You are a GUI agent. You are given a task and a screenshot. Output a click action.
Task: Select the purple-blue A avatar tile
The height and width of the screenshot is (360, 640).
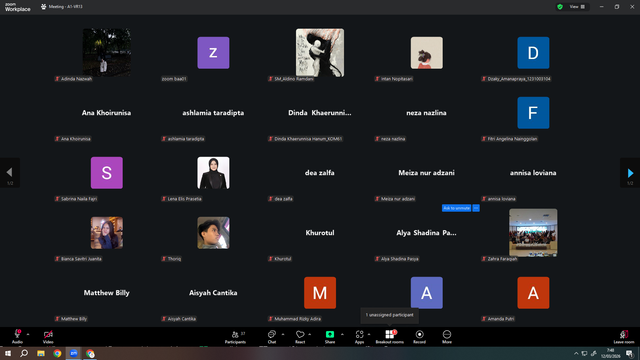click(x=427, y=293)
